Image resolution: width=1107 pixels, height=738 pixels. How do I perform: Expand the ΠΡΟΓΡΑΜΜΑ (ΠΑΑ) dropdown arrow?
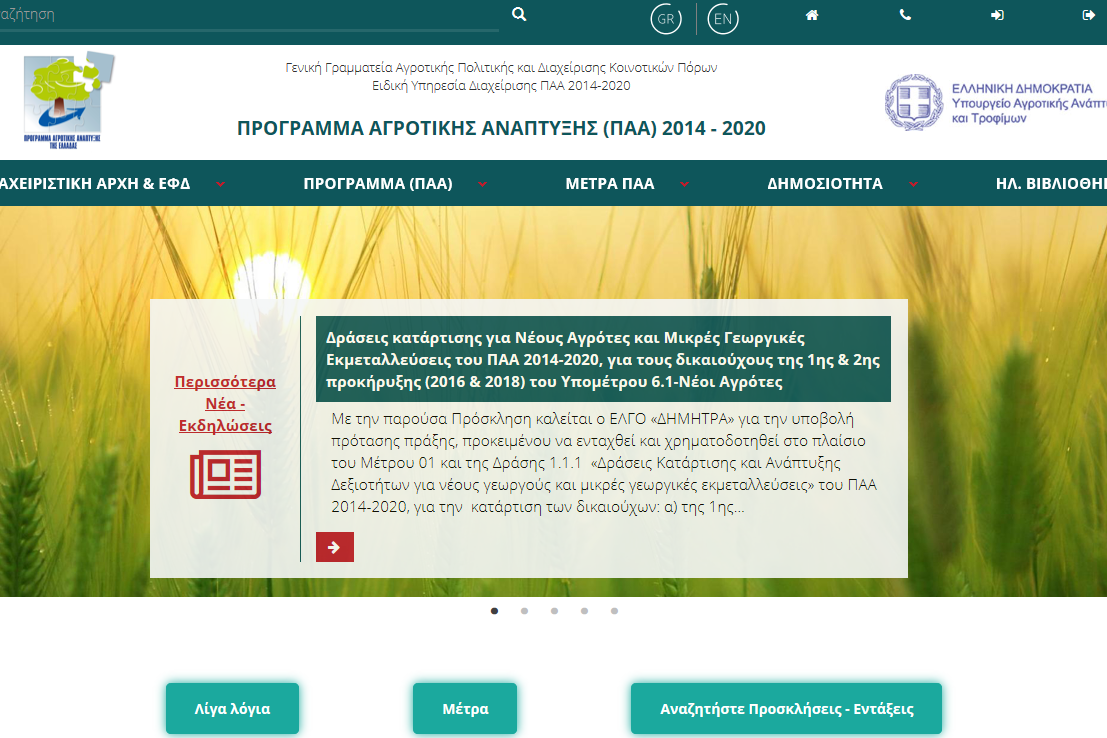click(483, 184)
